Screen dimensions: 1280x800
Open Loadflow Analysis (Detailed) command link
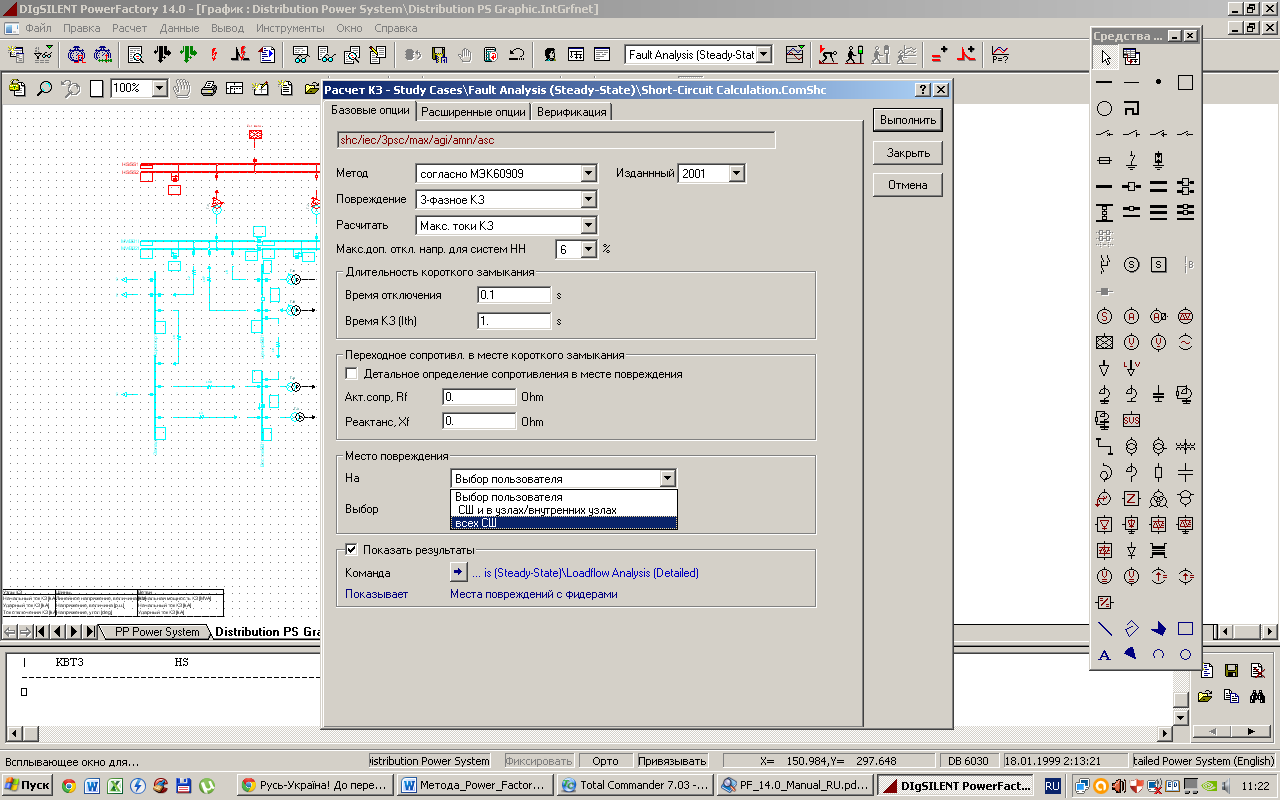tap(585, 573)
